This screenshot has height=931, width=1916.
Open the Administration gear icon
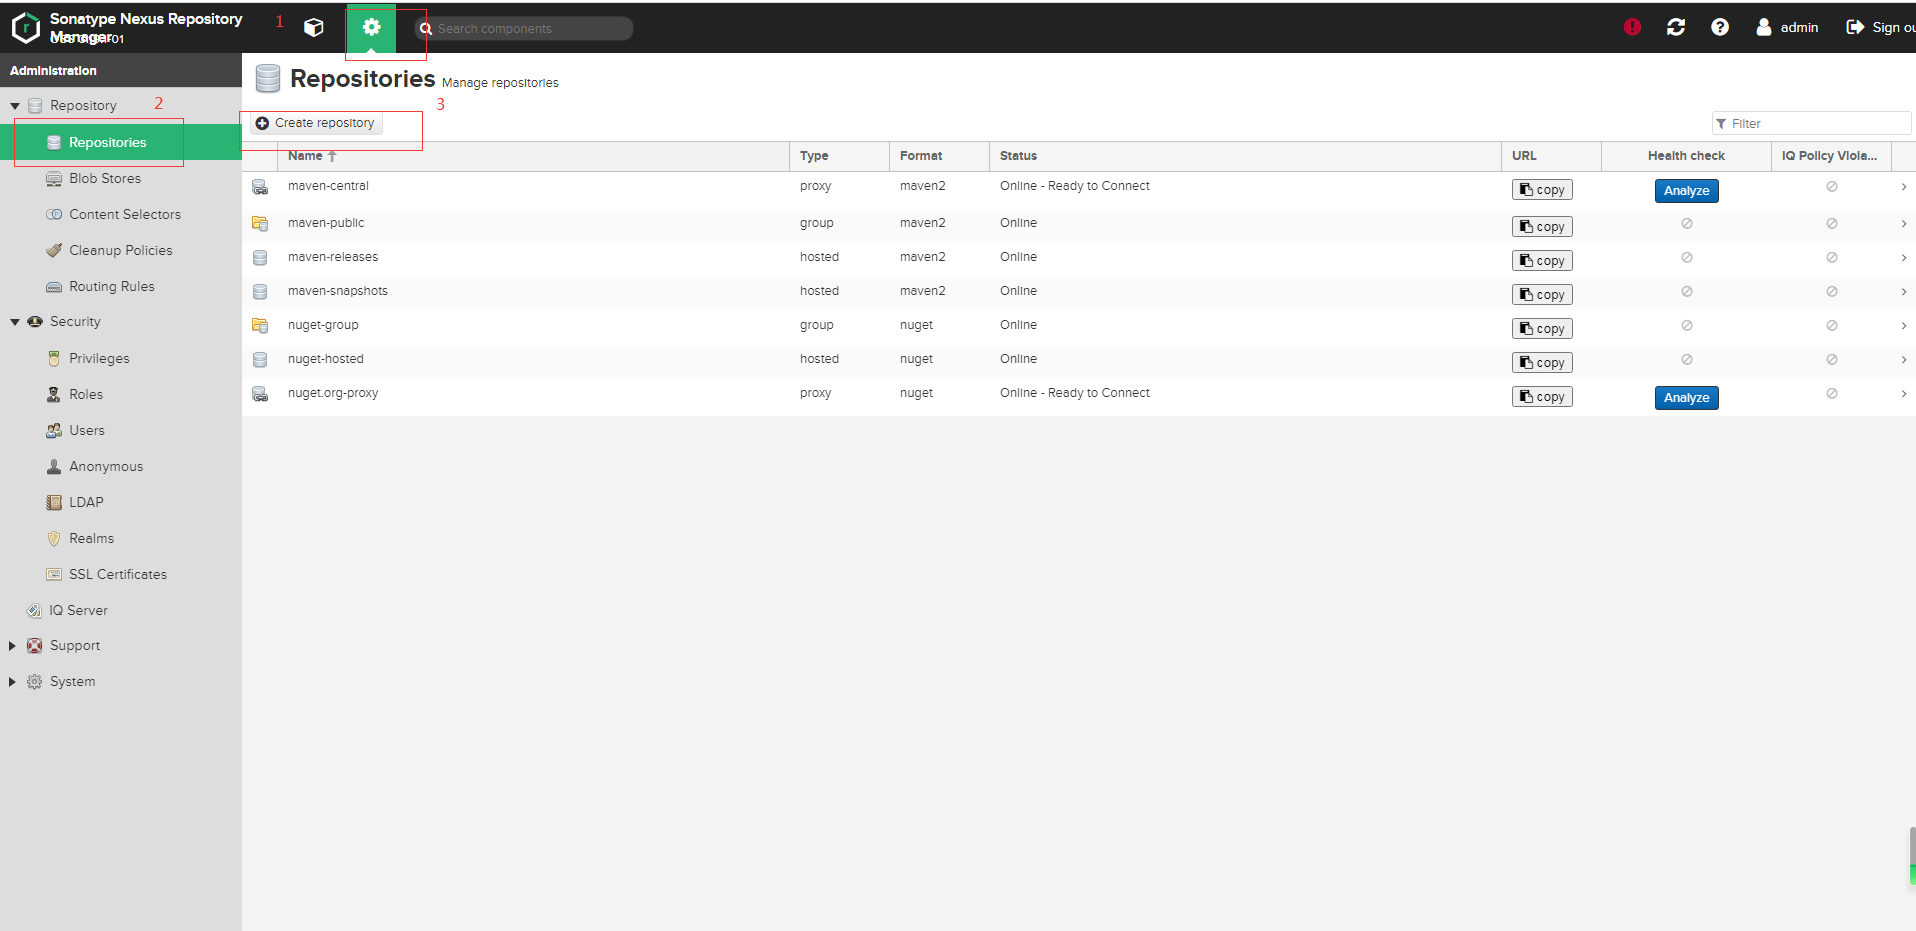coord(371,28)
